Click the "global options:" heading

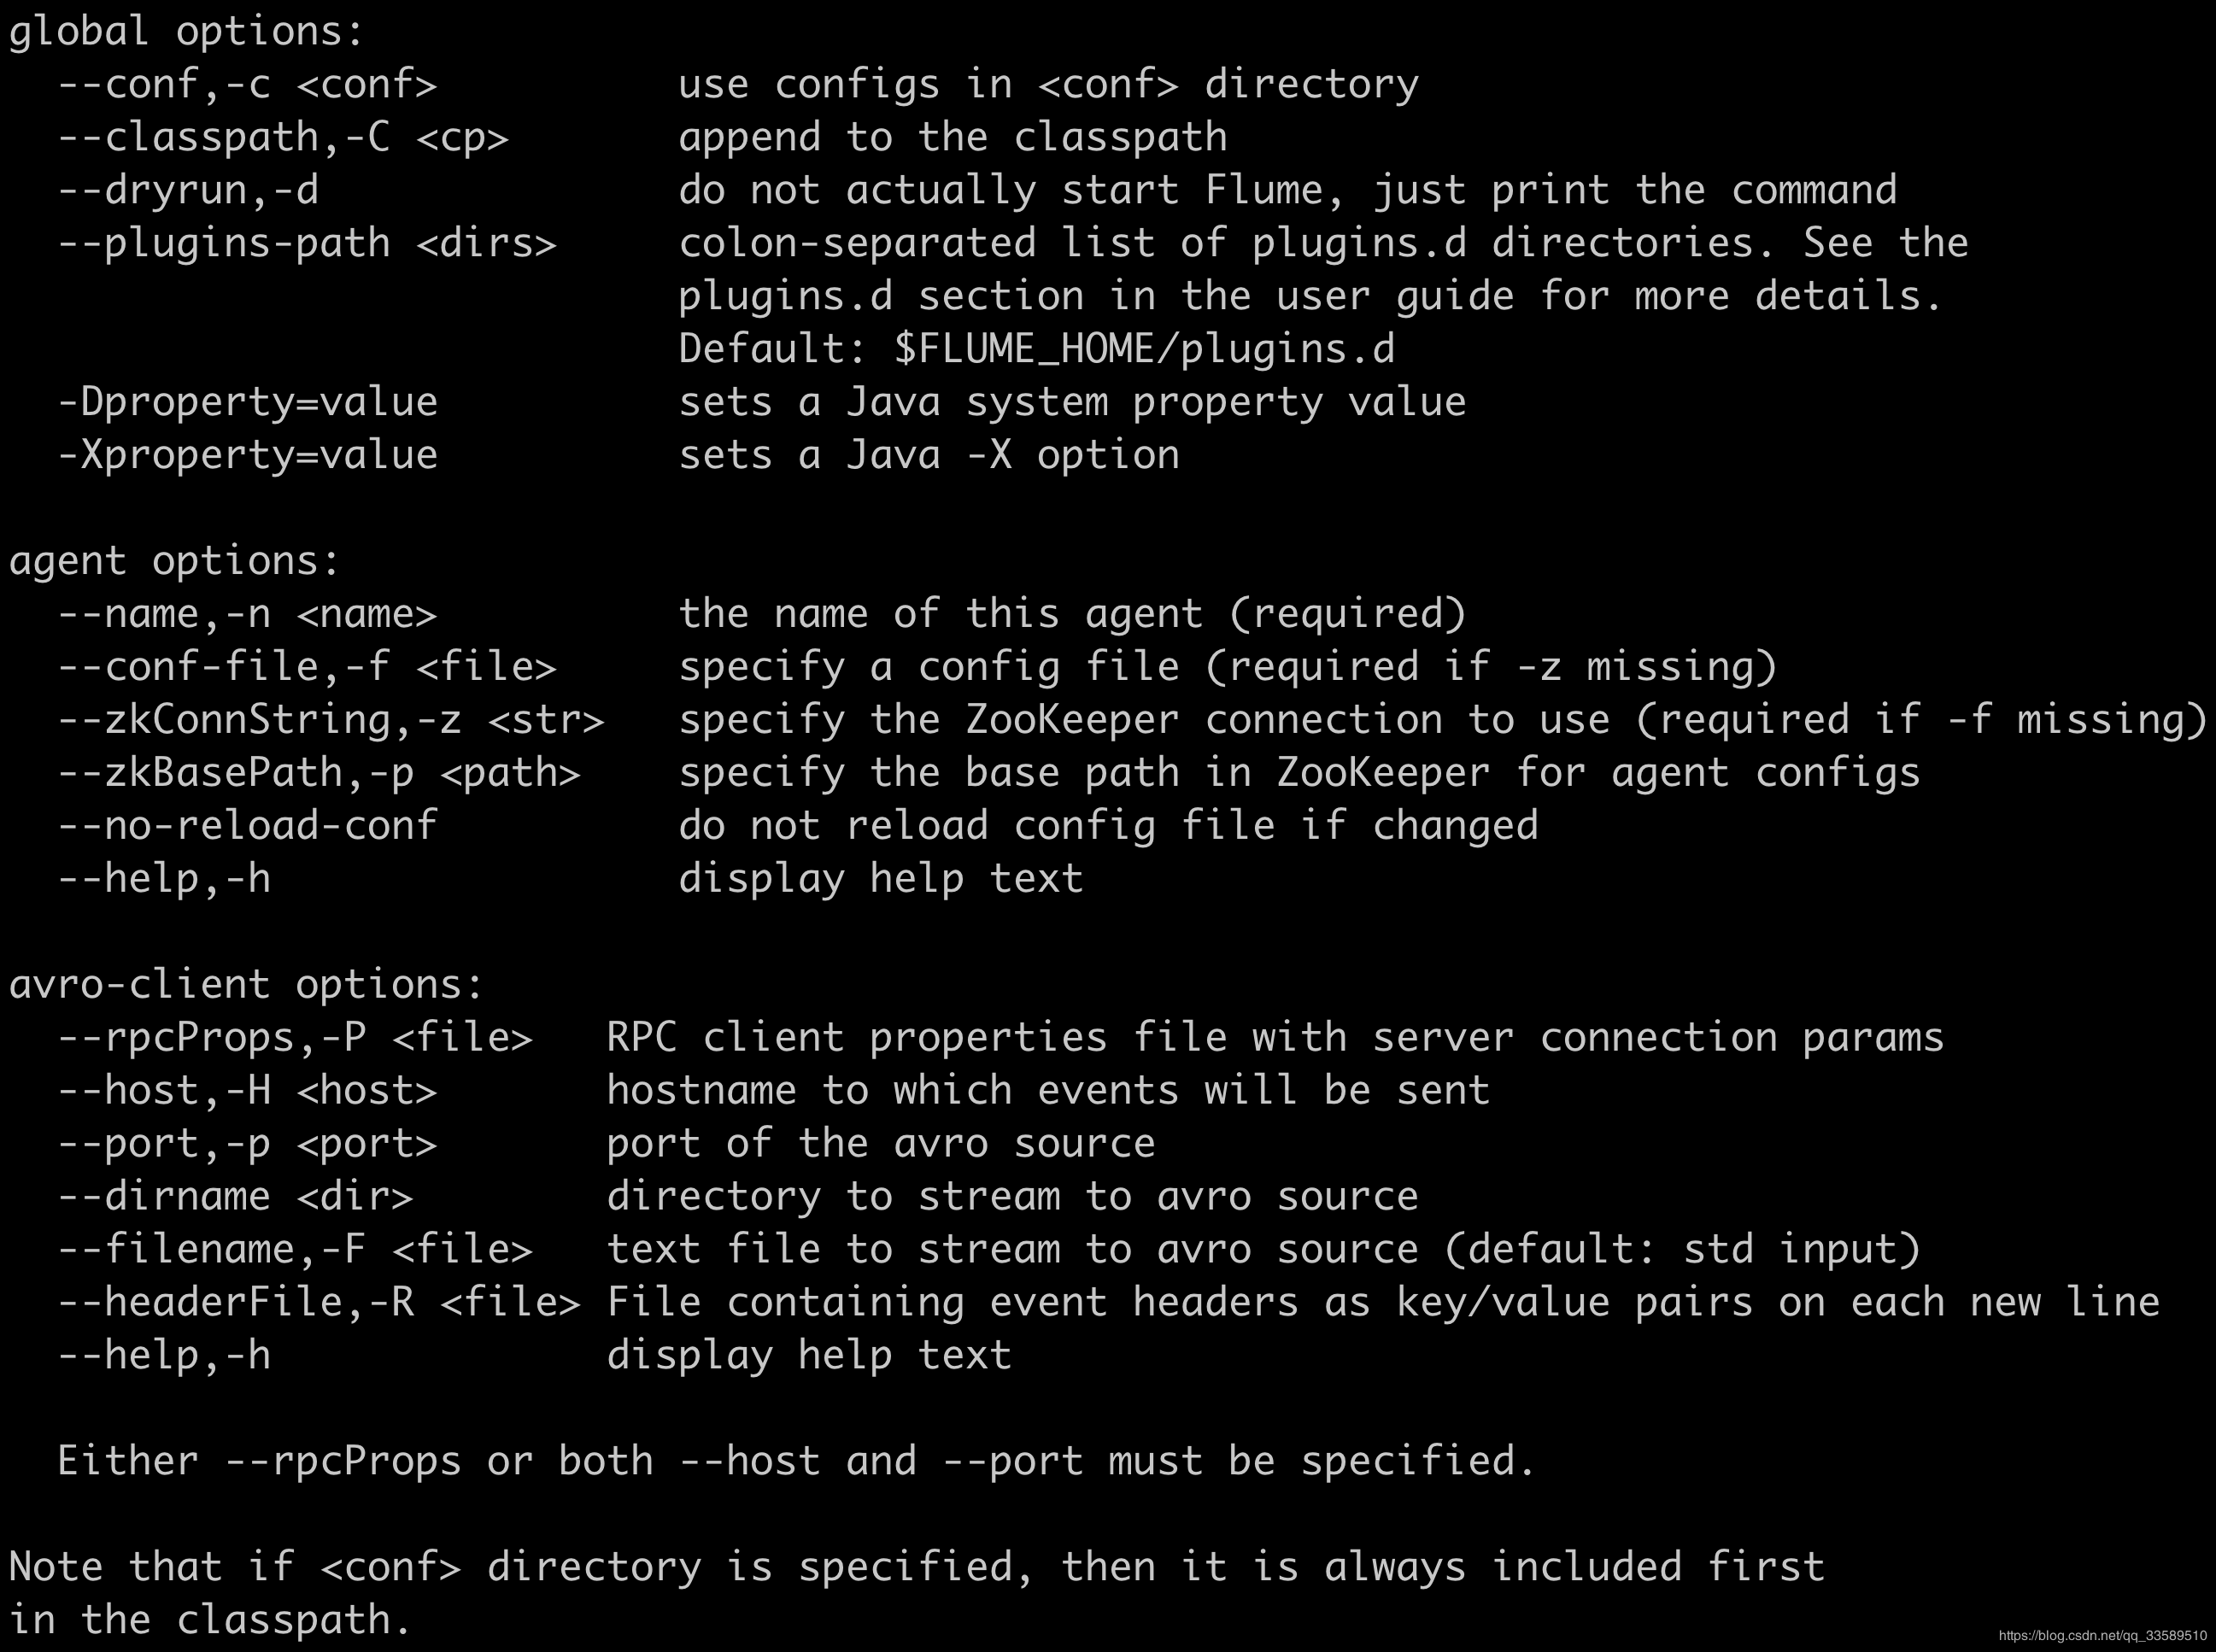tap(186, 31)
